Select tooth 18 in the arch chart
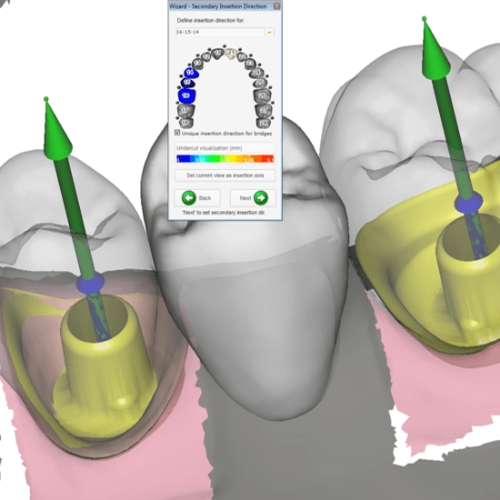This screenshot has width=500, height=500. point(185,123)
